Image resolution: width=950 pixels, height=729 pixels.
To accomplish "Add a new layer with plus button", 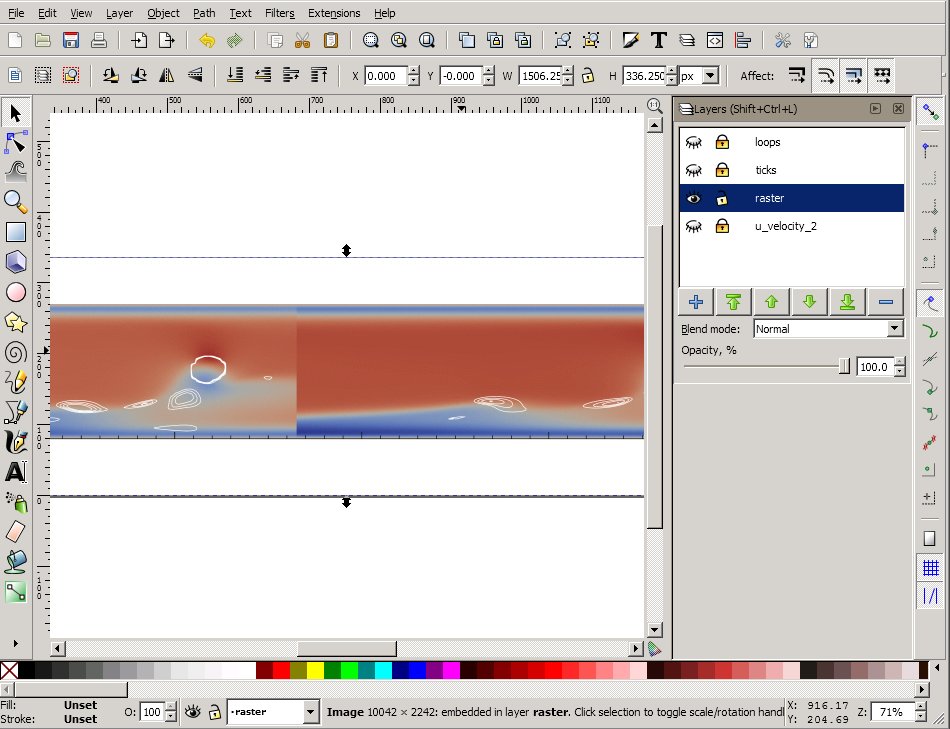I will click(696, 301).
